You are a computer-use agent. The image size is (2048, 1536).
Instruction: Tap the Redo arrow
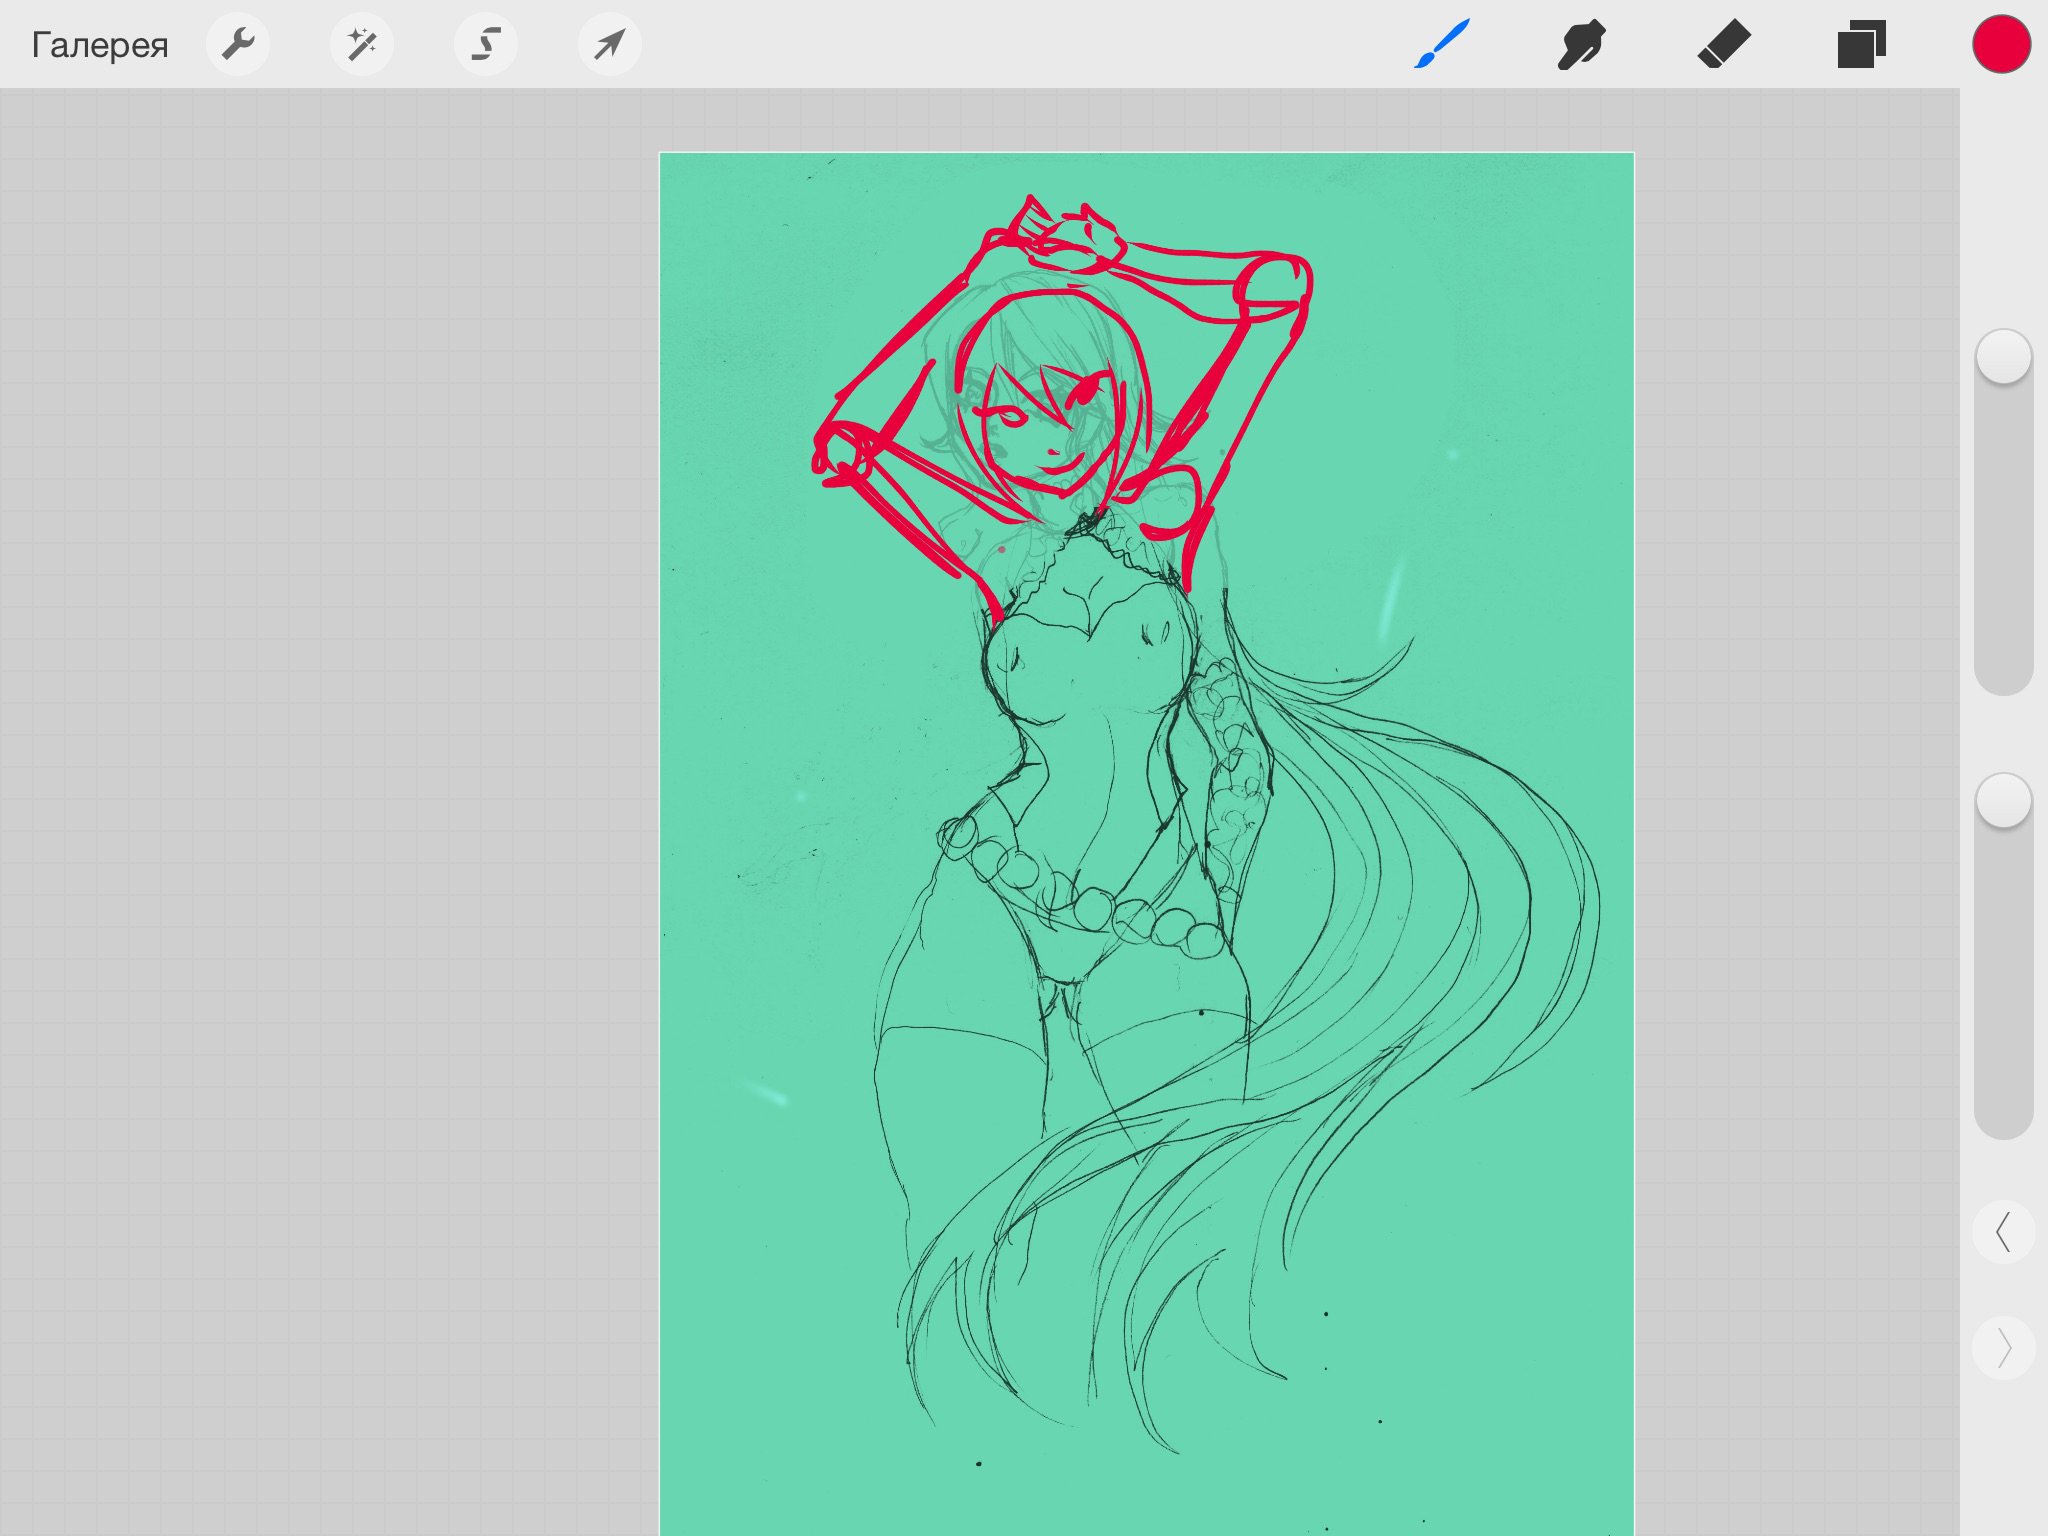click(x=2003, y=1348)
